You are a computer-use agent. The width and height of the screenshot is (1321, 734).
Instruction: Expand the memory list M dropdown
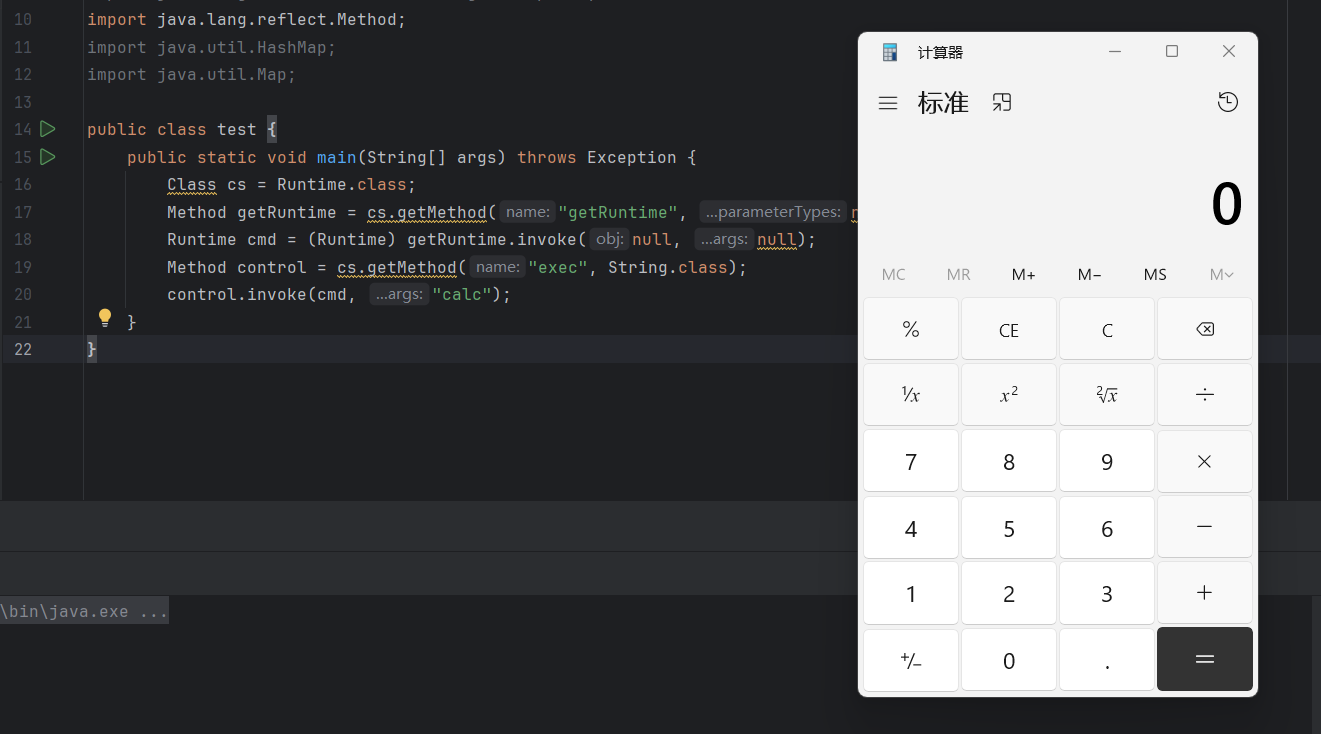pyautogui.click(x=1221, y=275)
